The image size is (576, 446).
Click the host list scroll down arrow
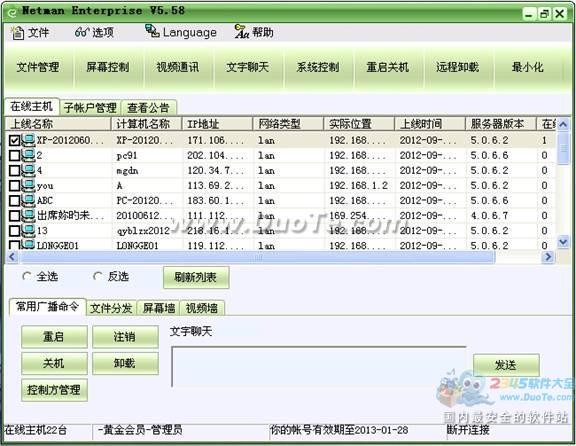(563, 242)
